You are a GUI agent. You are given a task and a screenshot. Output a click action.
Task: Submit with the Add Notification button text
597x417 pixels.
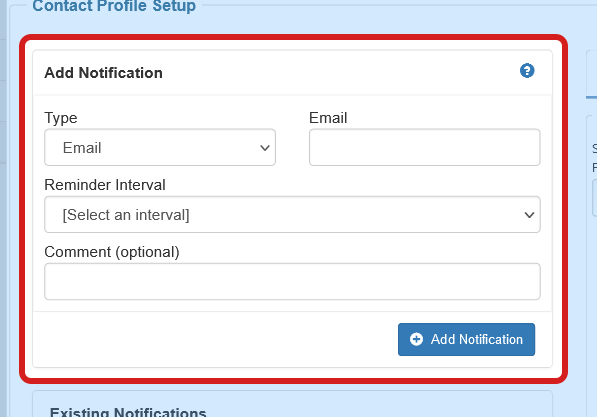[477, 339]
